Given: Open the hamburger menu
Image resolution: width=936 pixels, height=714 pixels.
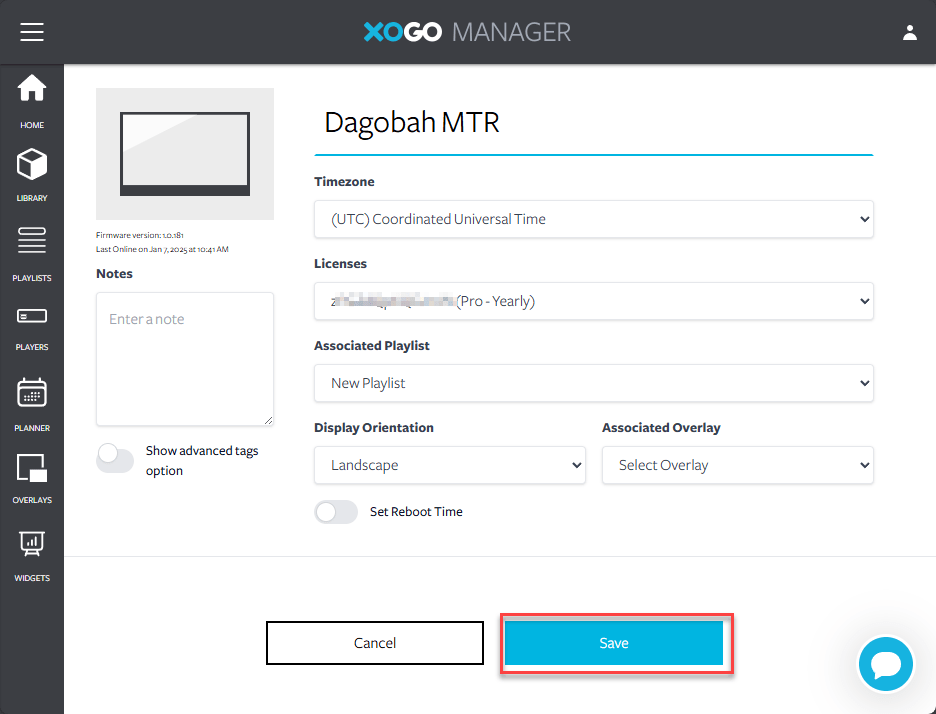Looking at the screenshot, I should click(32, 32).
